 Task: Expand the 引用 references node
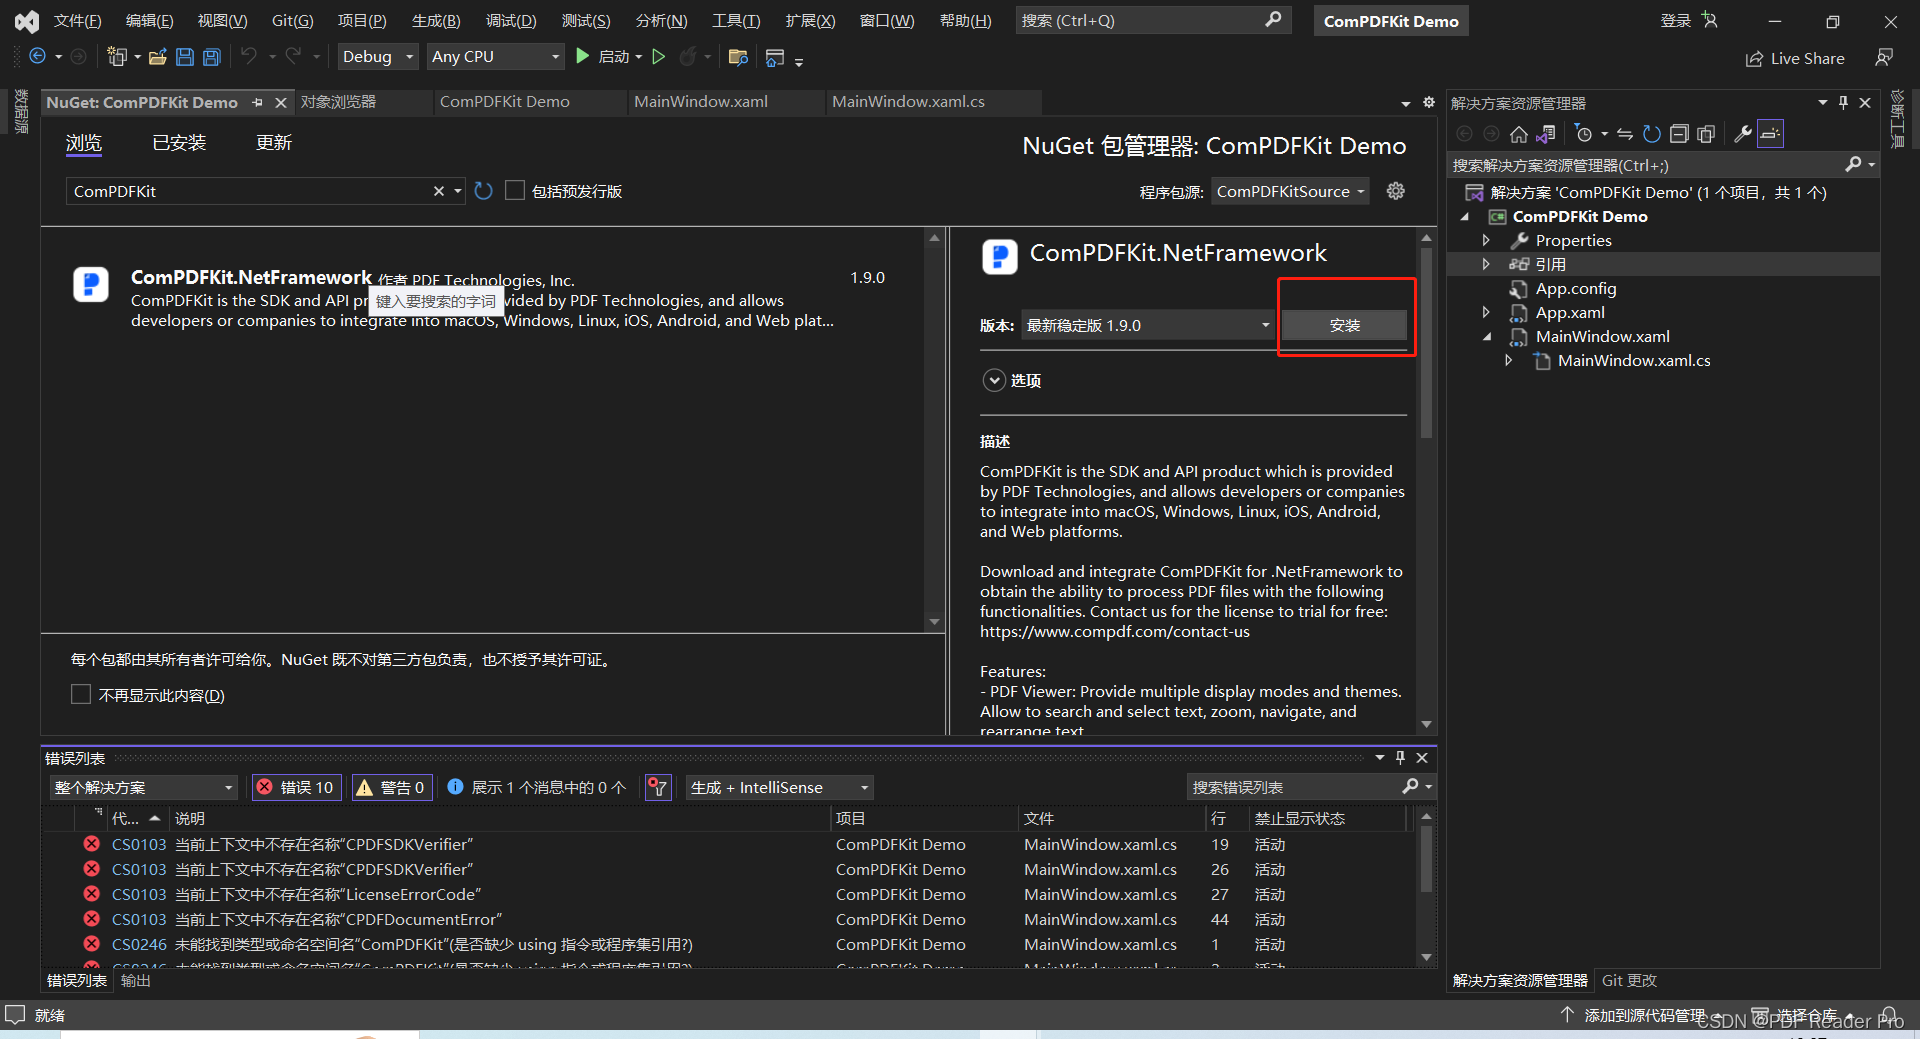tap(1486, 264)
